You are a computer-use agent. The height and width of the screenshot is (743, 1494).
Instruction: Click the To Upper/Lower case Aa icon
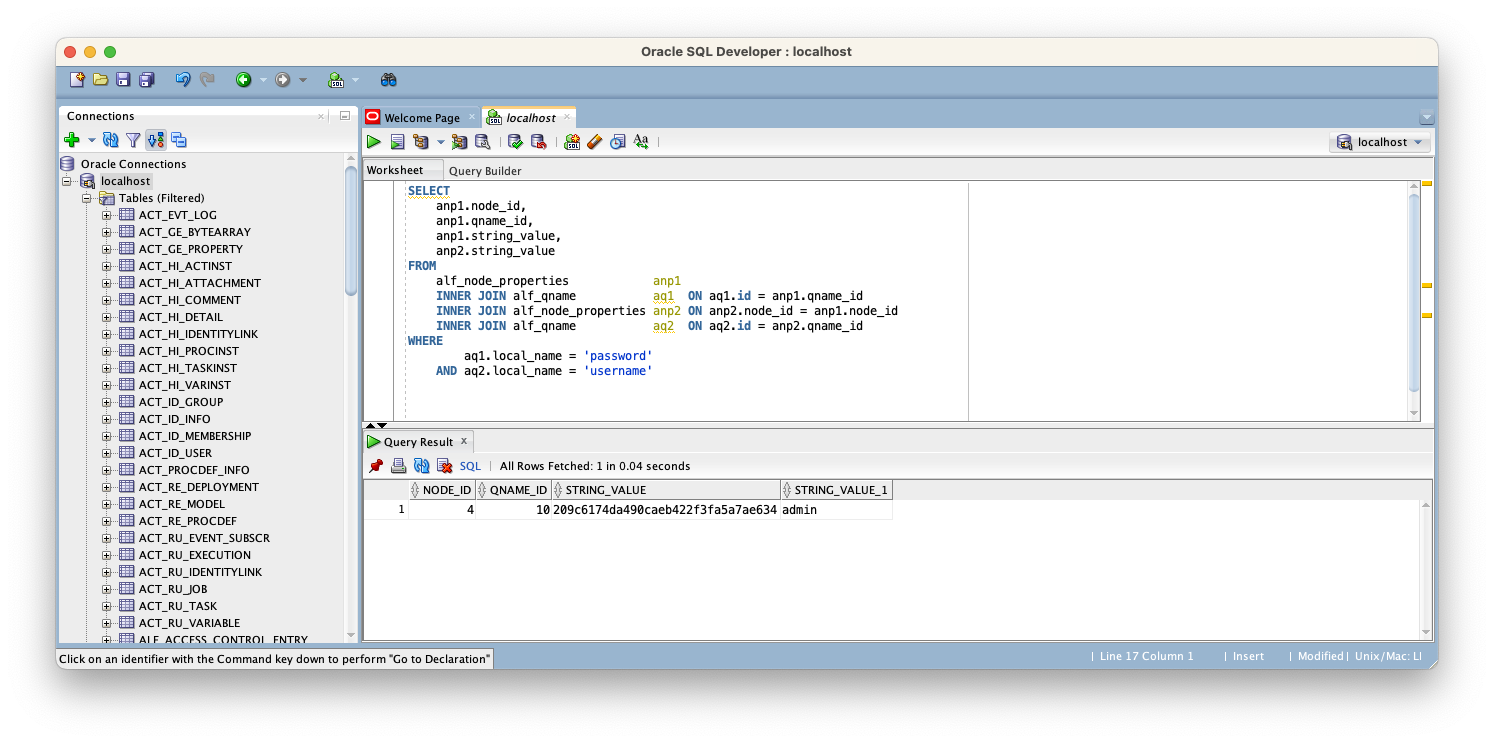pos(641,142)
